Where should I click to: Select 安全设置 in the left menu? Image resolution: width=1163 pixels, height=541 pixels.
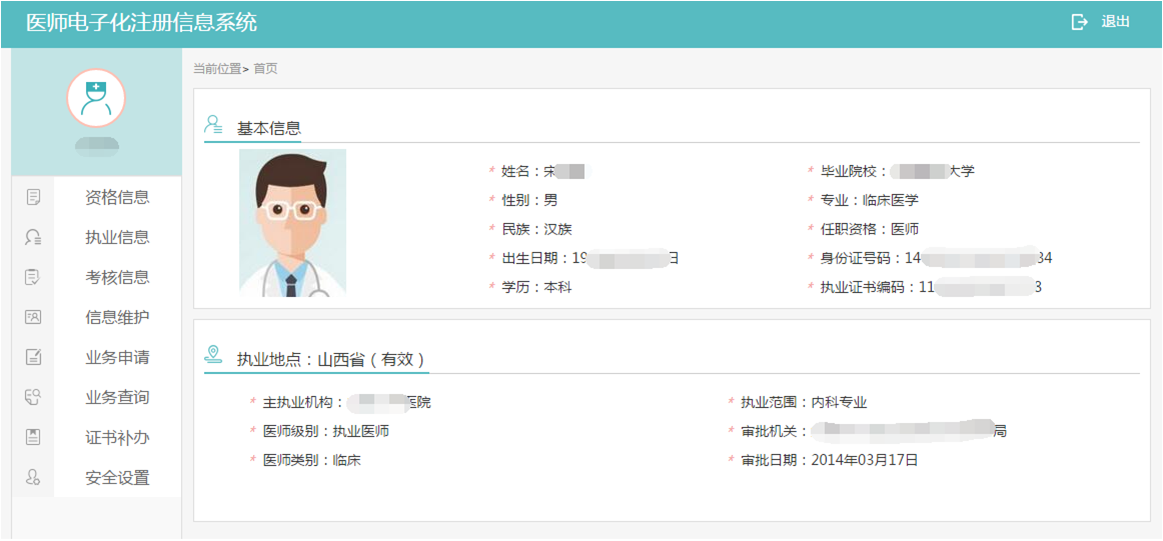point(117,477)
